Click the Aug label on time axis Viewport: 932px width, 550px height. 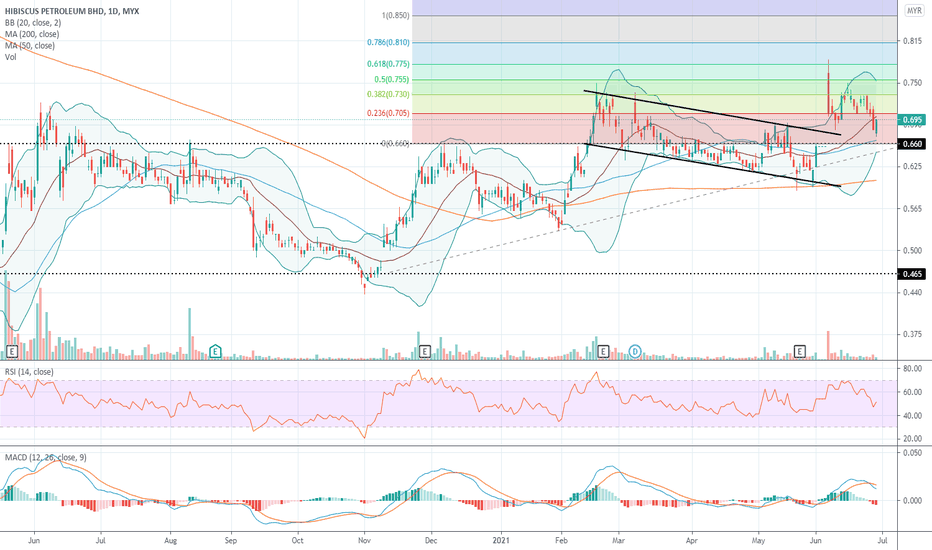tap(171, 540)
